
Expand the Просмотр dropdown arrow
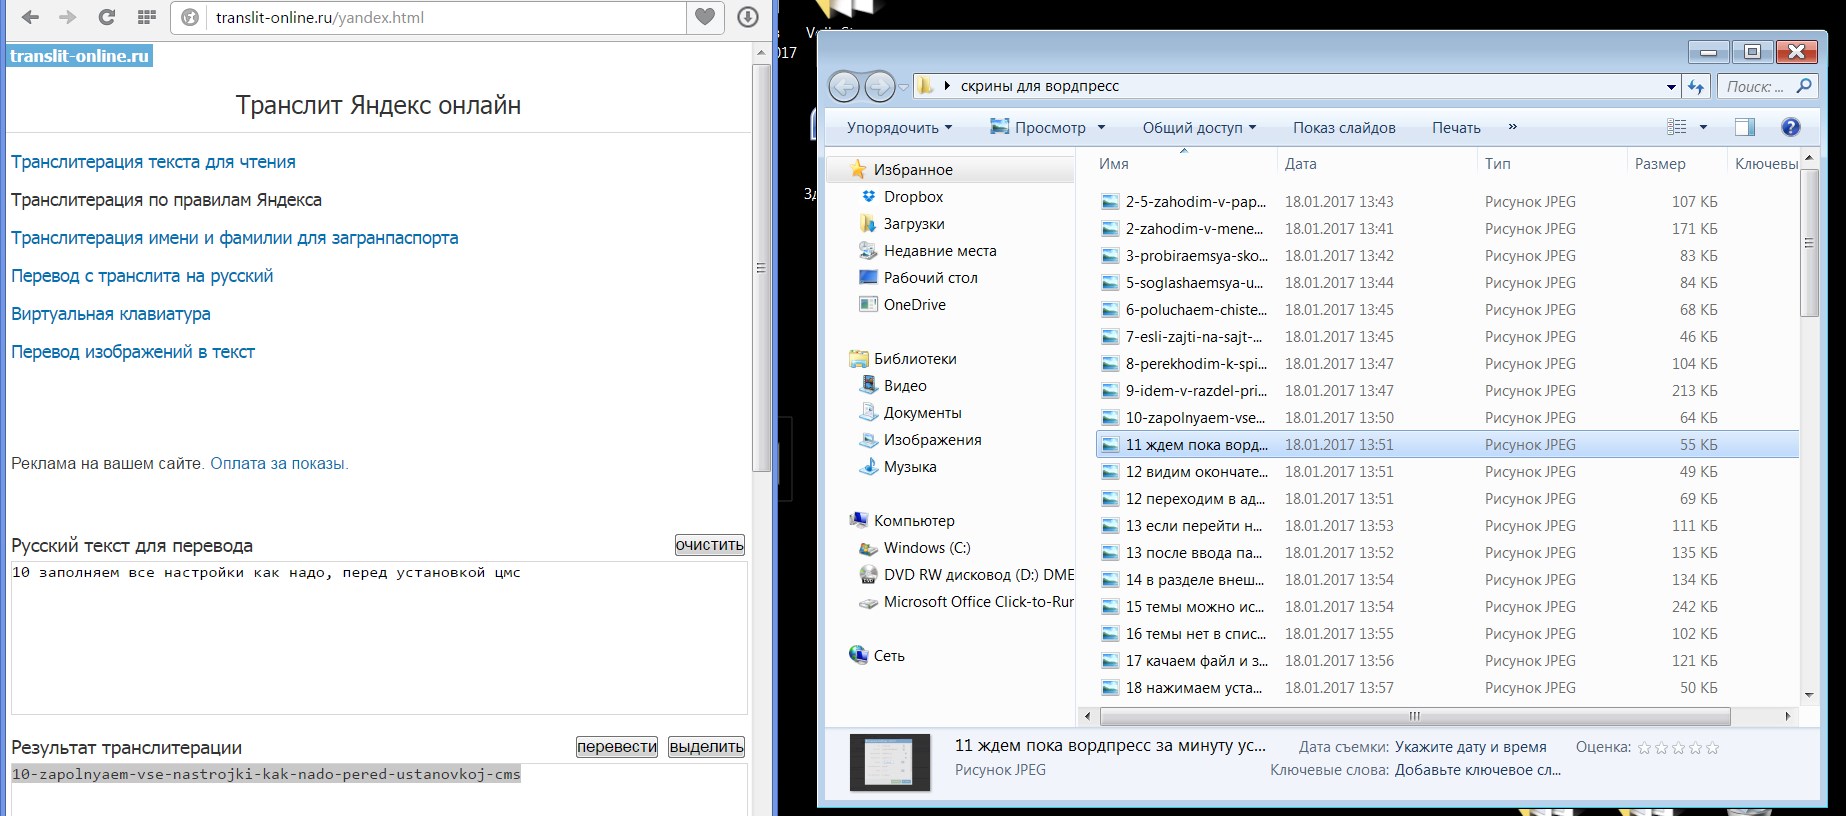(x=1101, y=127)
